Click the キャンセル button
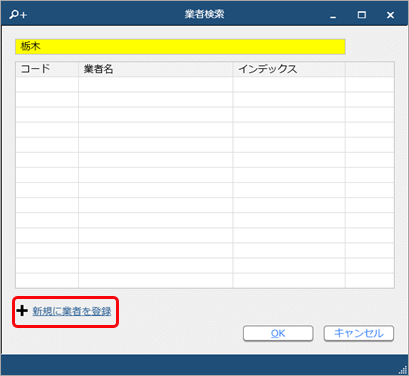This screenshot has height=376, width=409. click(359, 333)
